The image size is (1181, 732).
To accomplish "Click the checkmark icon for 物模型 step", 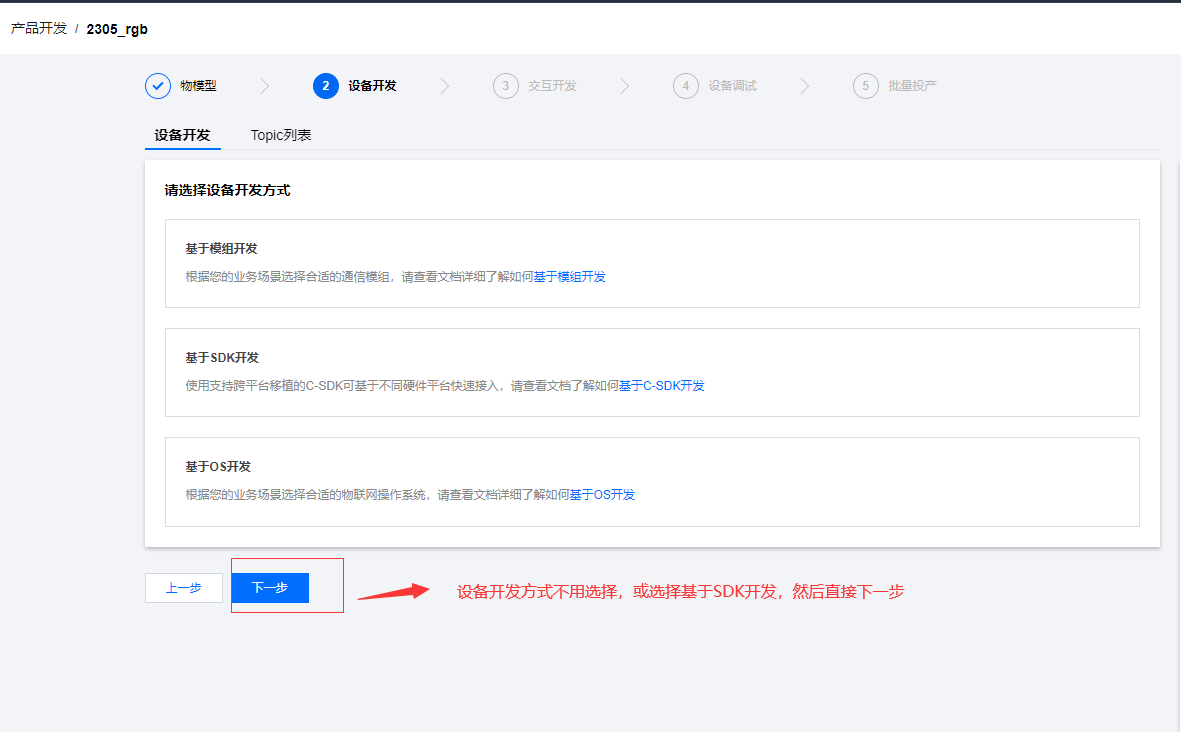I will [158, 86].
